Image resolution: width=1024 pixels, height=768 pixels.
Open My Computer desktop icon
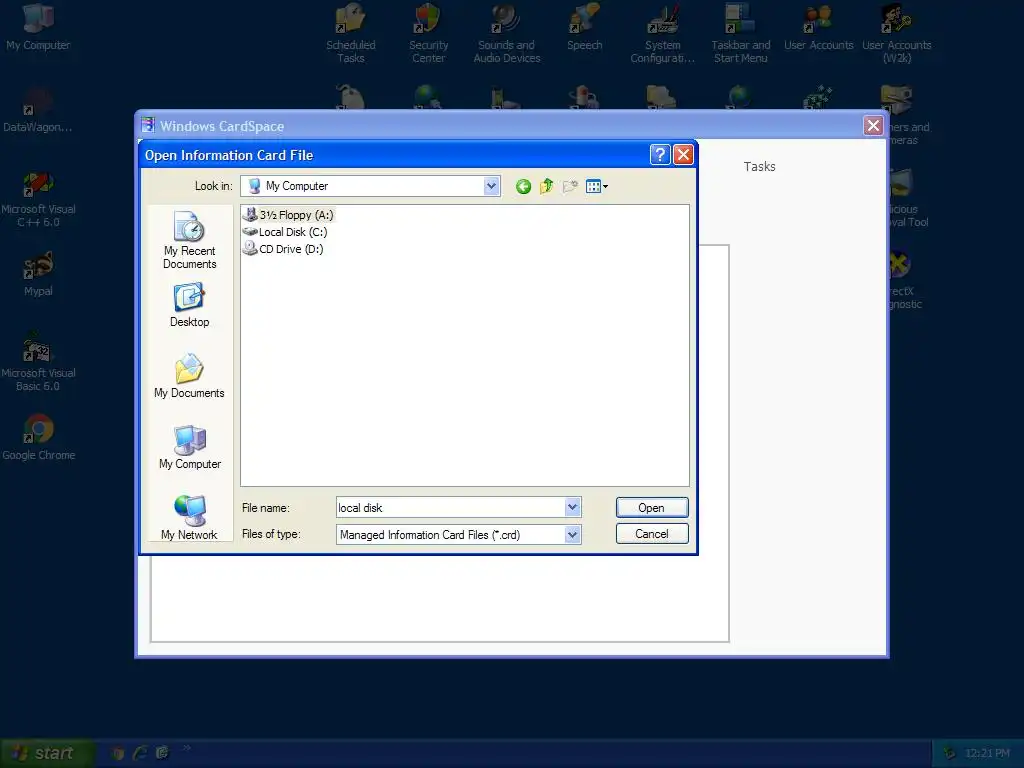pos(38,27)
